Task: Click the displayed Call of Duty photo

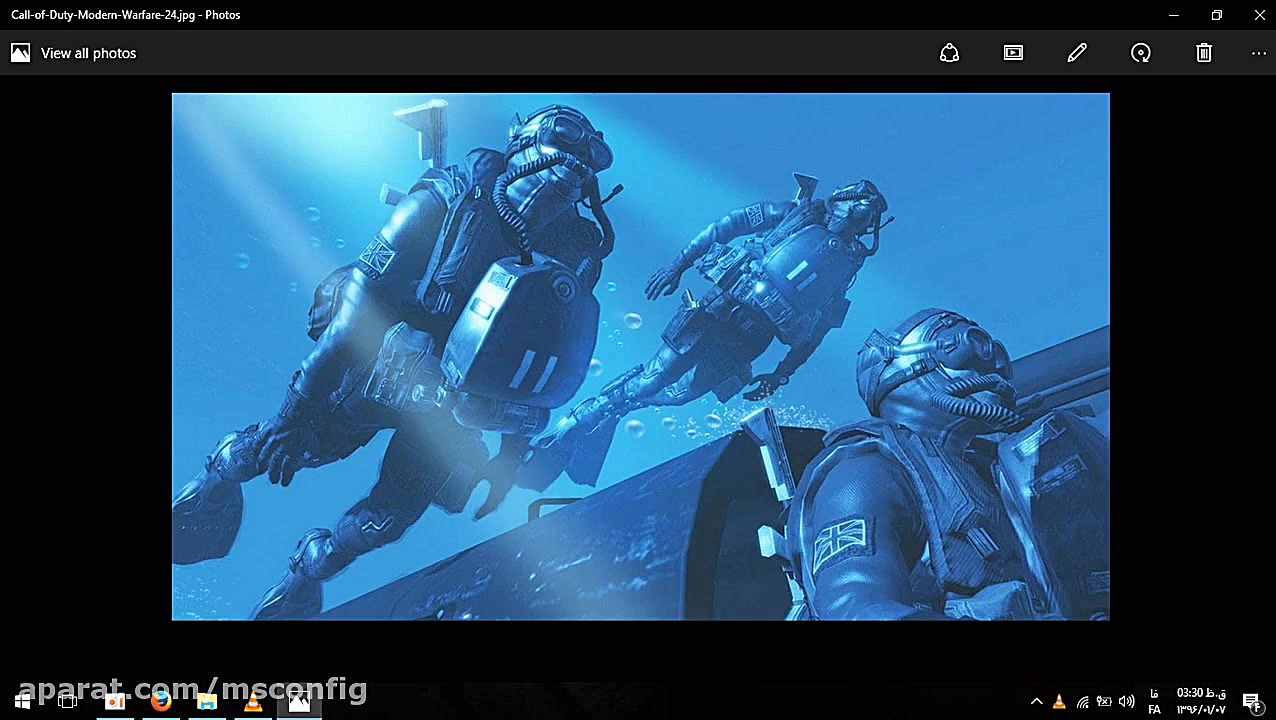Action: (640, 356)
